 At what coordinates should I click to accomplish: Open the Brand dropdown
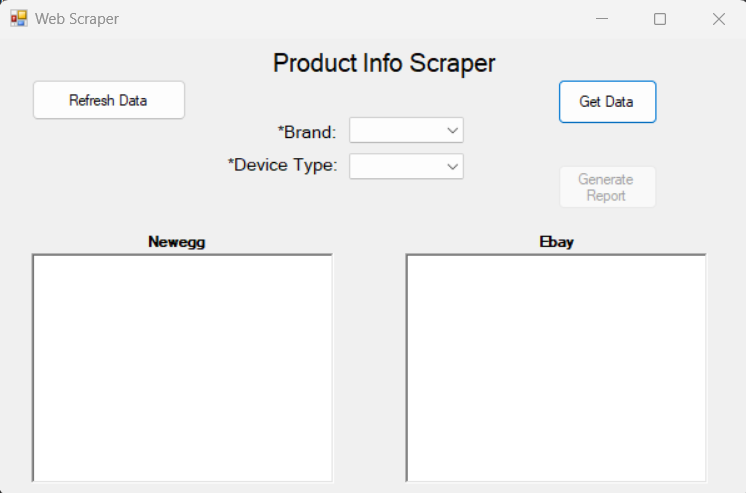pos(406,130)
